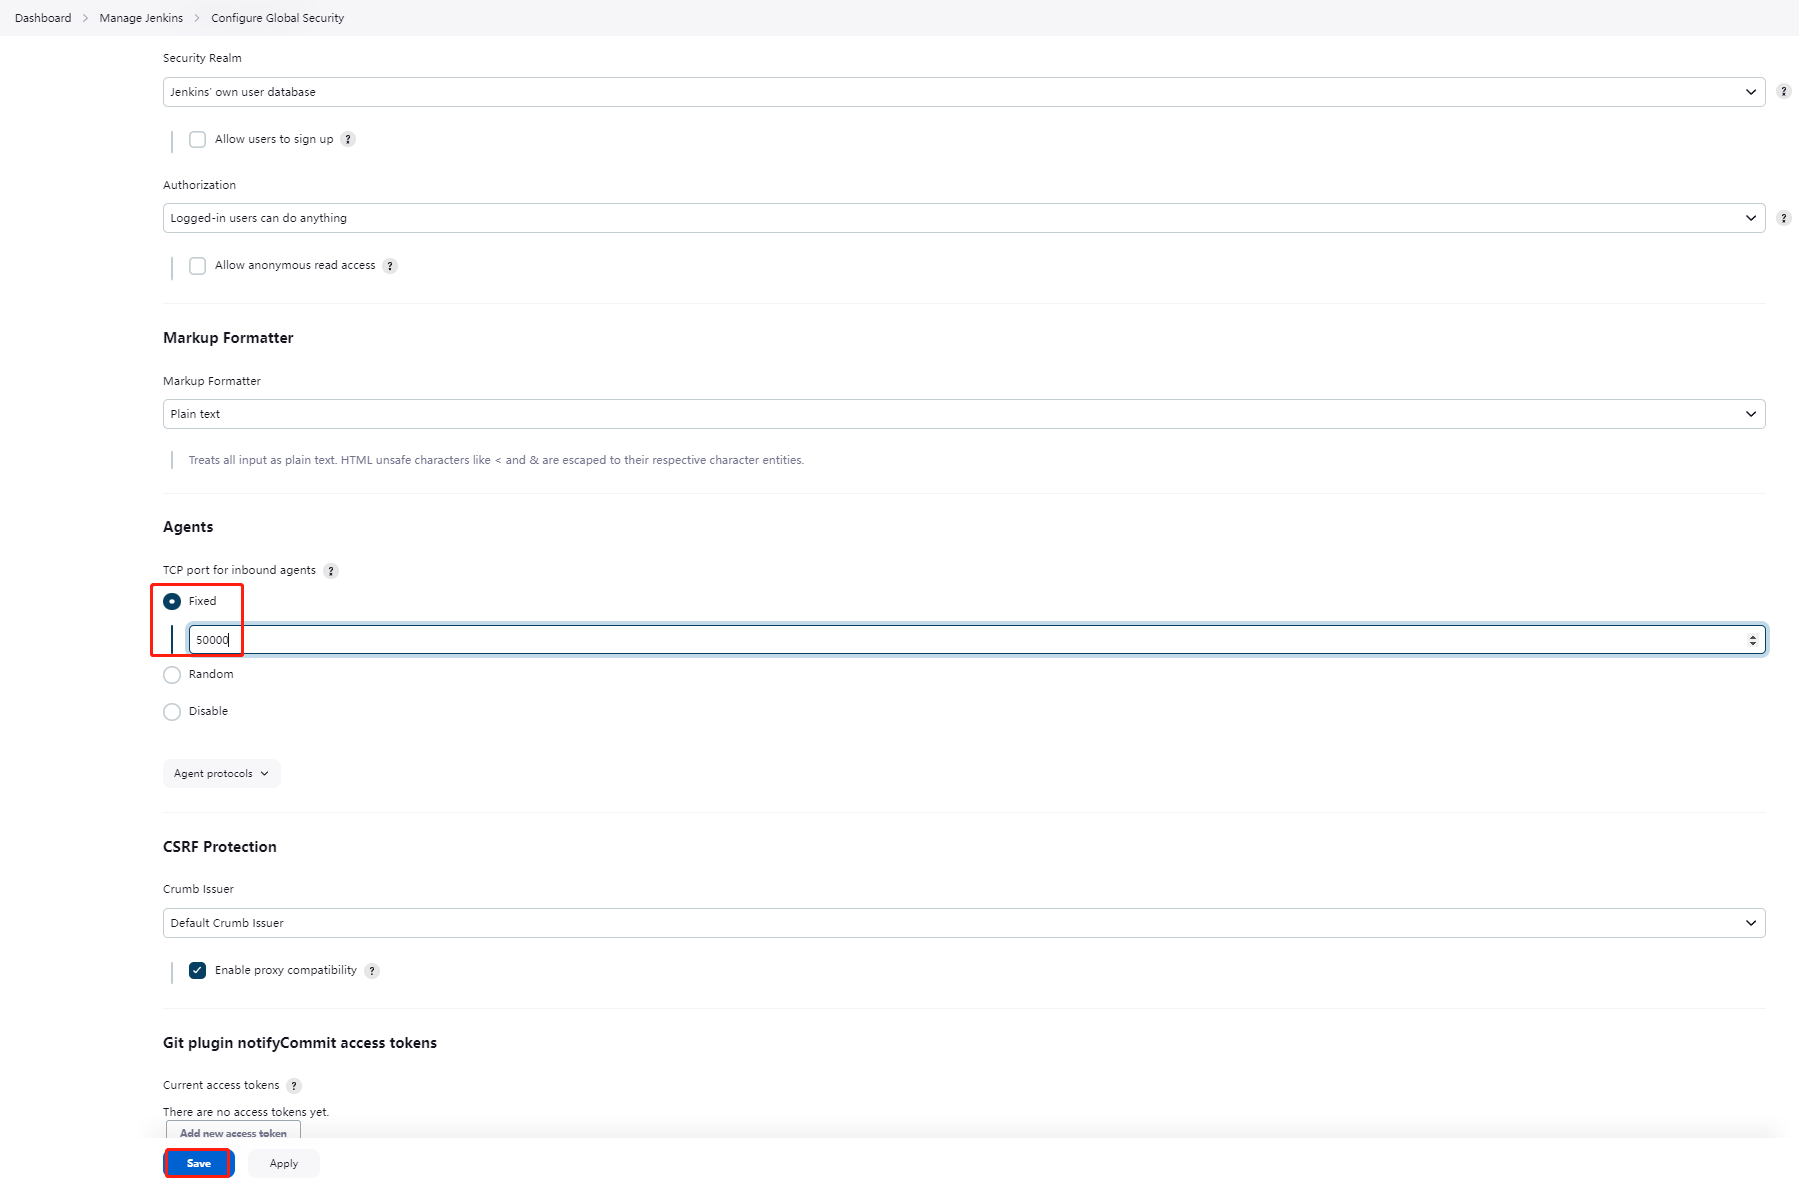Enable Allow anonymous read access checkbox
Viewport: 1799px width, 1189px height.
point(198,266)
